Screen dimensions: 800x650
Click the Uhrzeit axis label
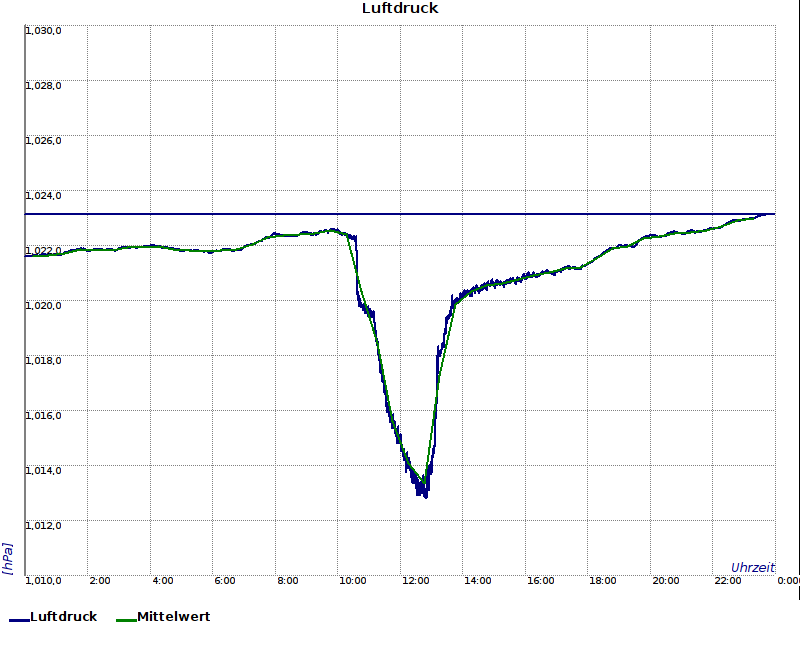click(753, 567)
